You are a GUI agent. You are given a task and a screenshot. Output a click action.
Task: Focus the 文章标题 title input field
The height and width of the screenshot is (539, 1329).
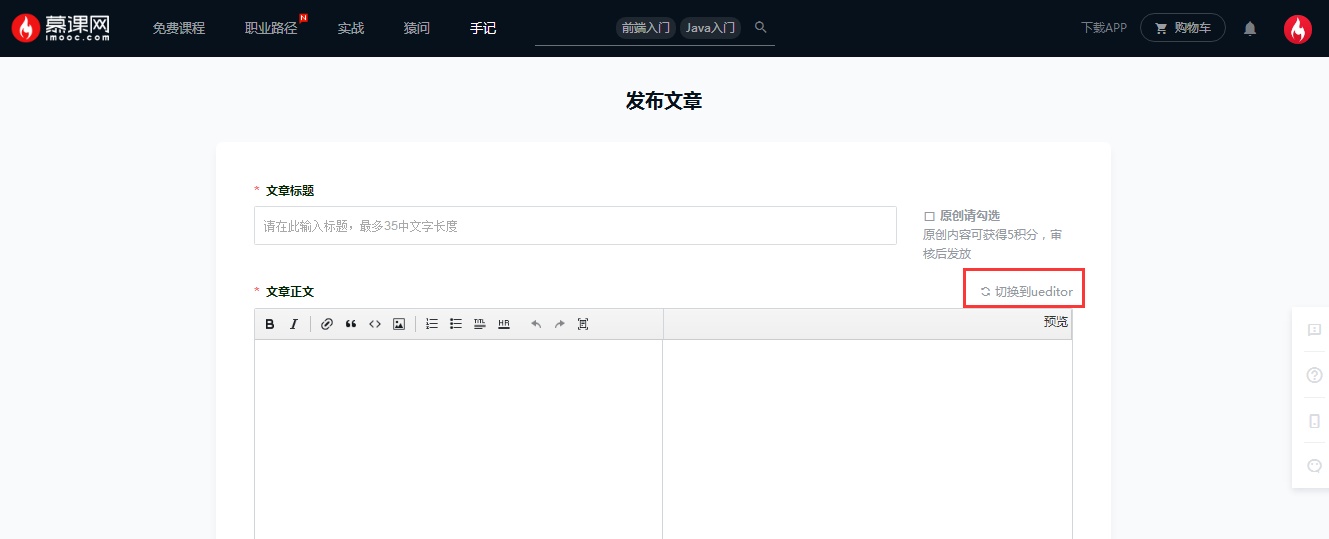tap(575, 226)
